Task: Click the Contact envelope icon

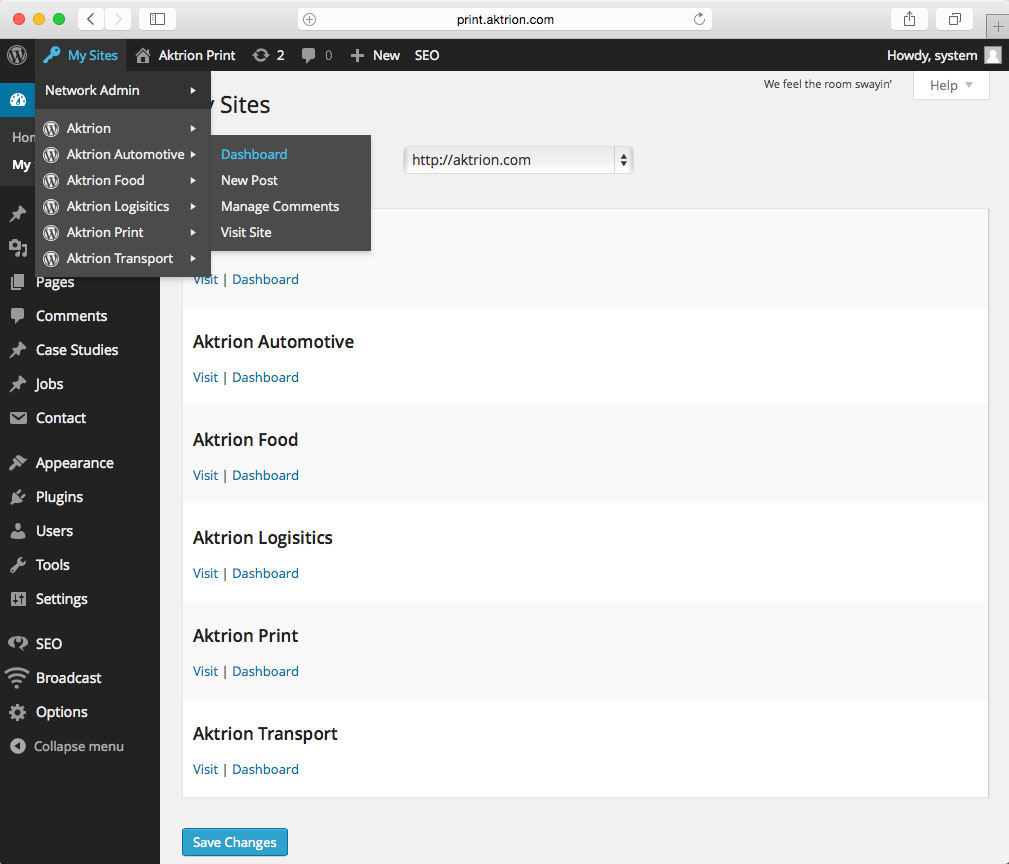Action: 17,418
